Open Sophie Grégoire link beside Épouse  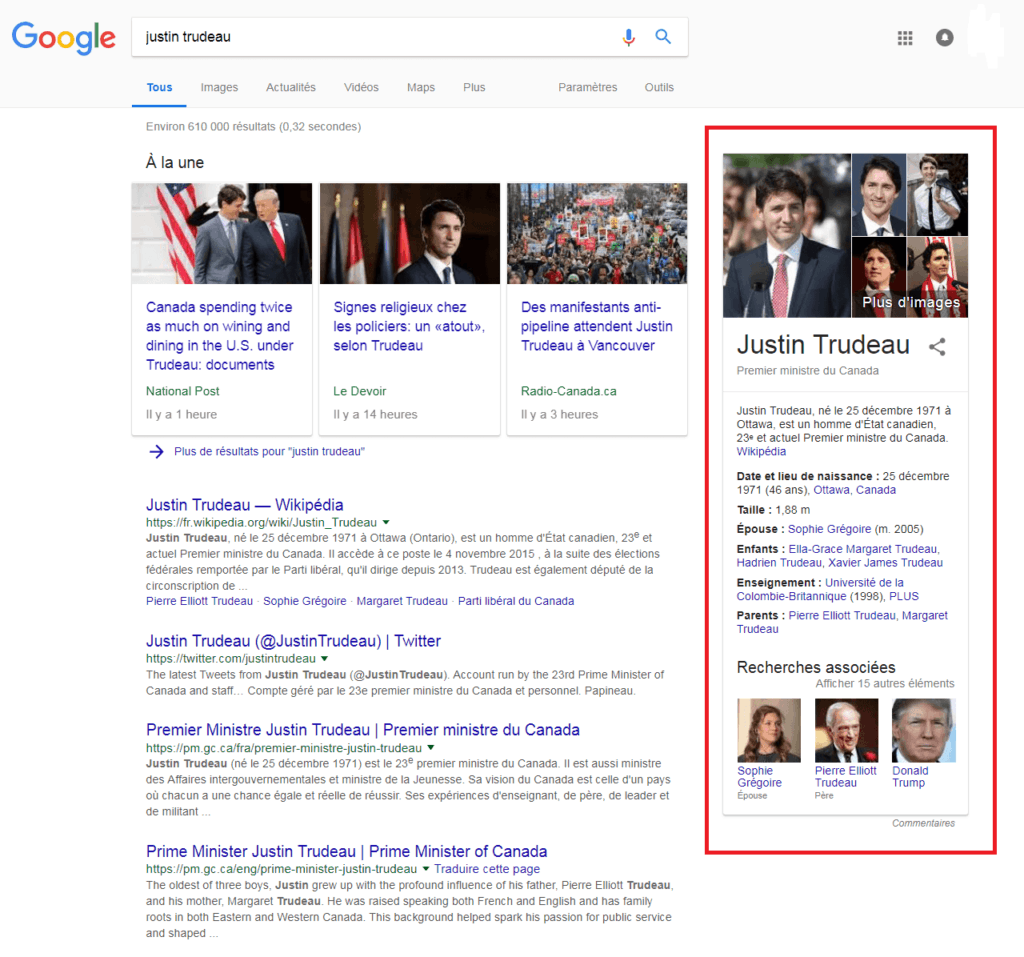[x=829, y=529]
